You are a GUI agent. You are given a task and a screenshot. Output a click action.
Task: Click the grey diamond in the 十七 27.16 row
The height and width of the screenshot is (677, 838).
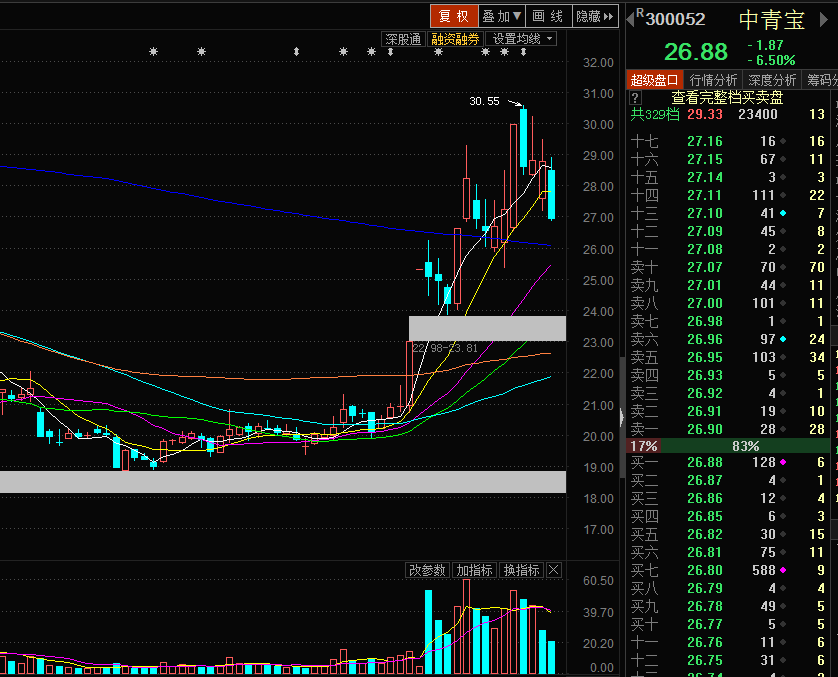tap(783, 142)
